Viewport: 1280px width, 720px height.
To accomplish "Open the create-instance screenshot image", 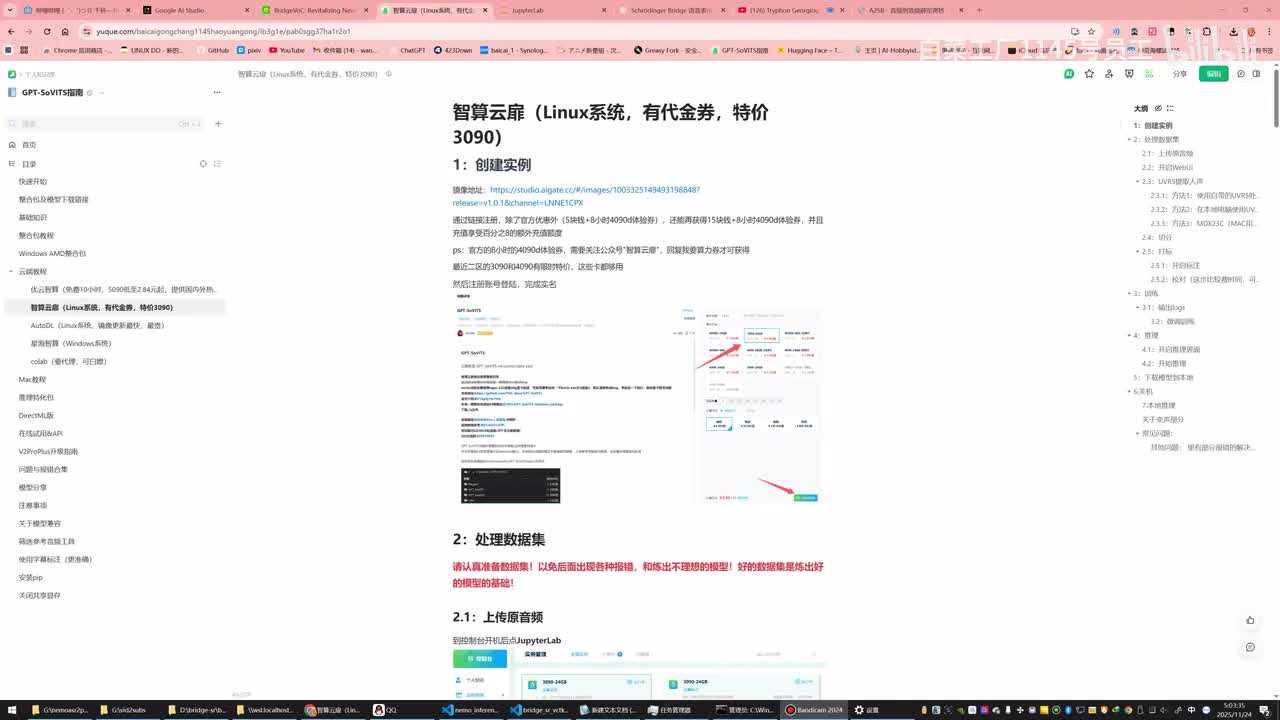I will point(639,399).
